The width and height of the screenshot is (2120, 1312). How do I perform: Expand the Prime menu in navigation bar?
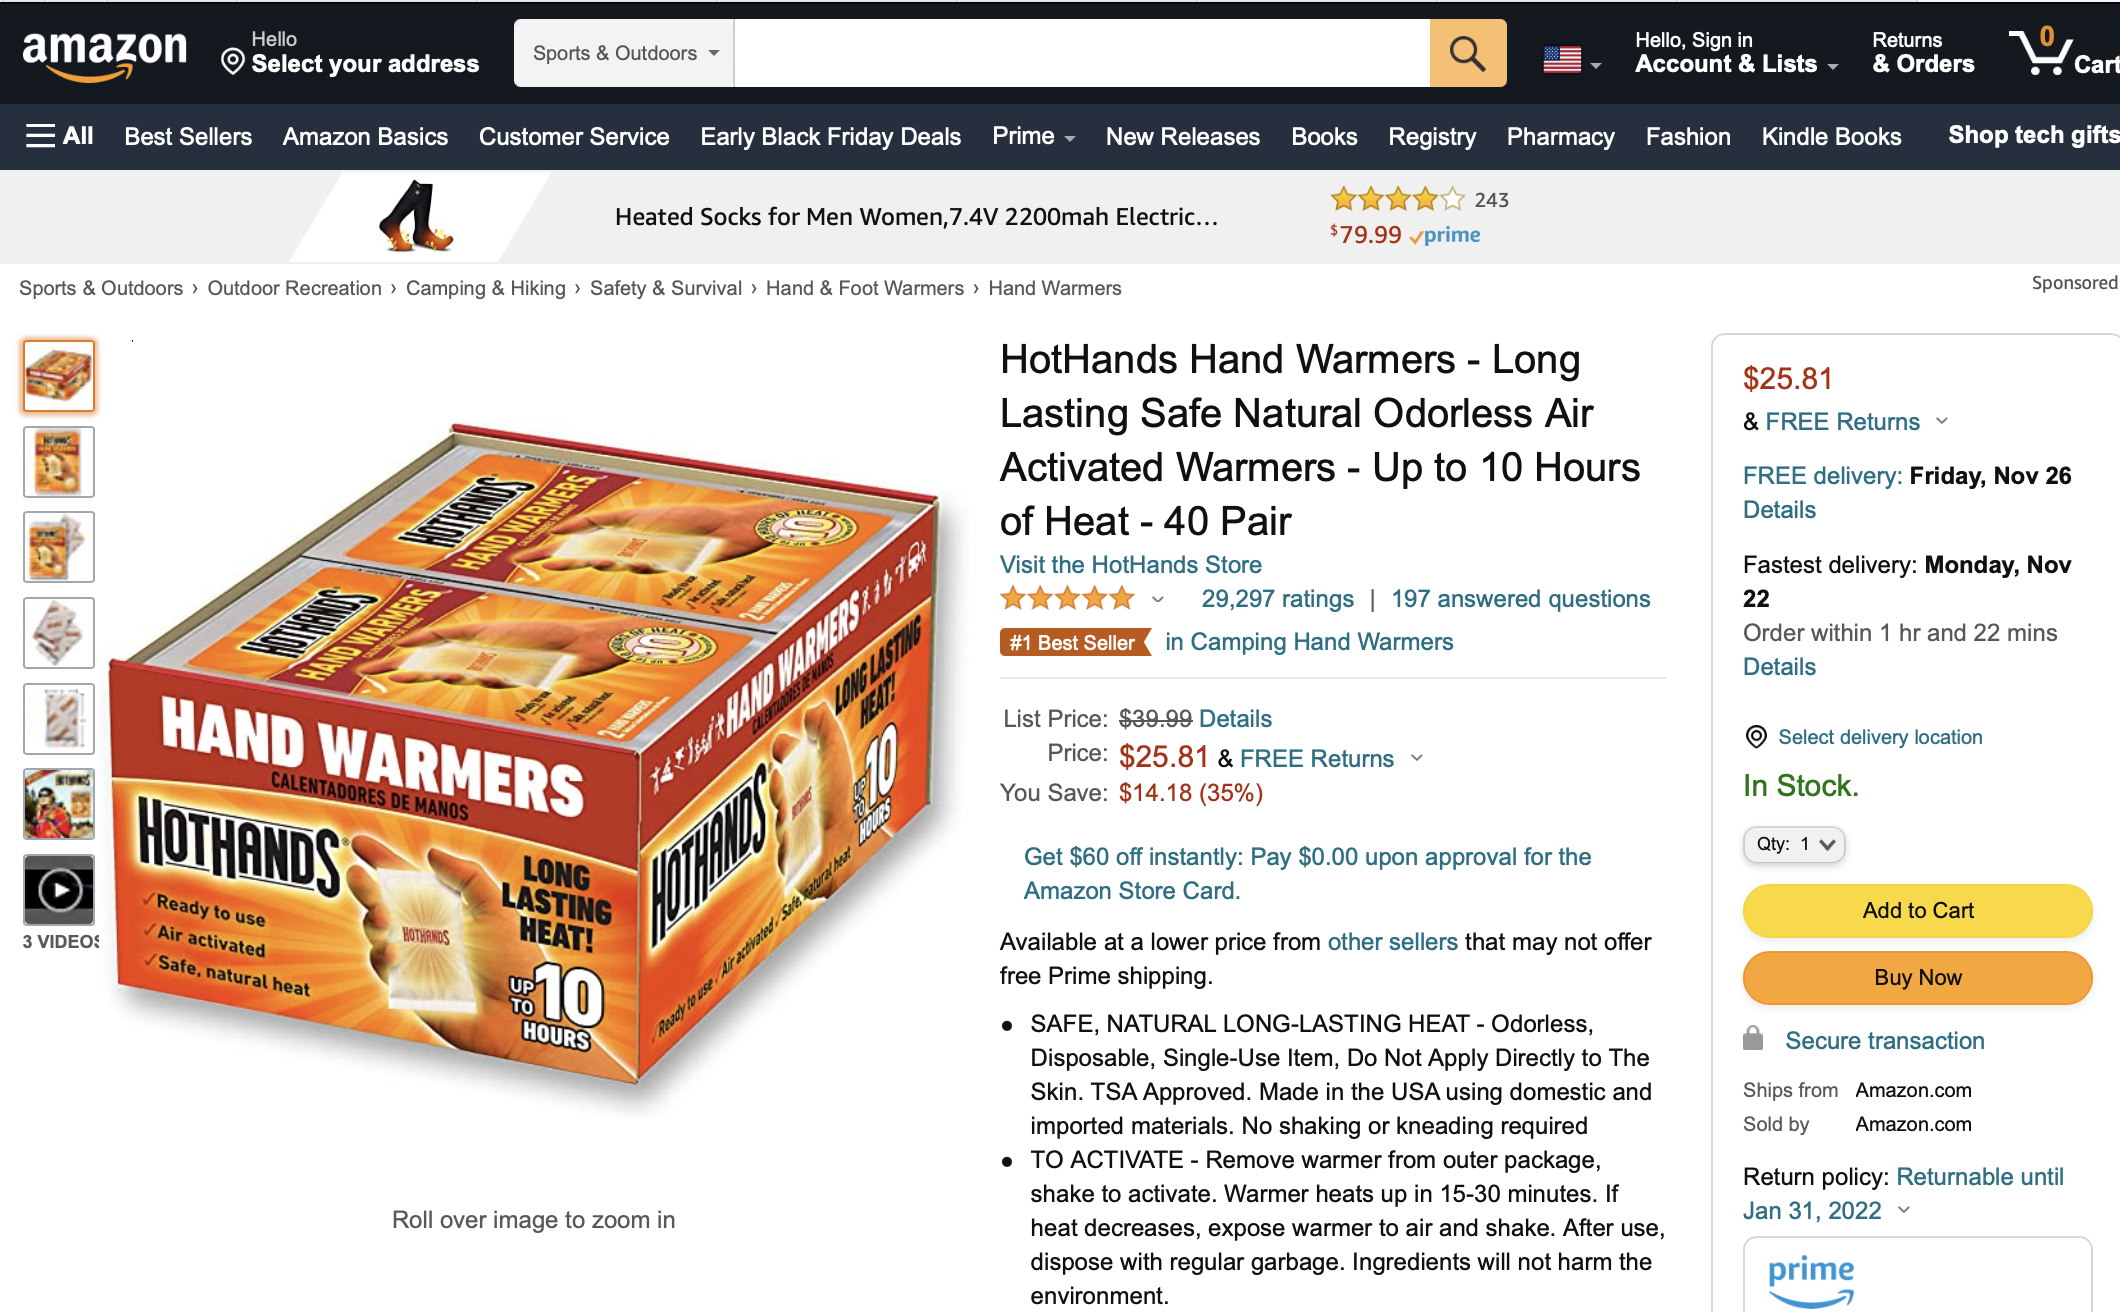click(1033, 136)
